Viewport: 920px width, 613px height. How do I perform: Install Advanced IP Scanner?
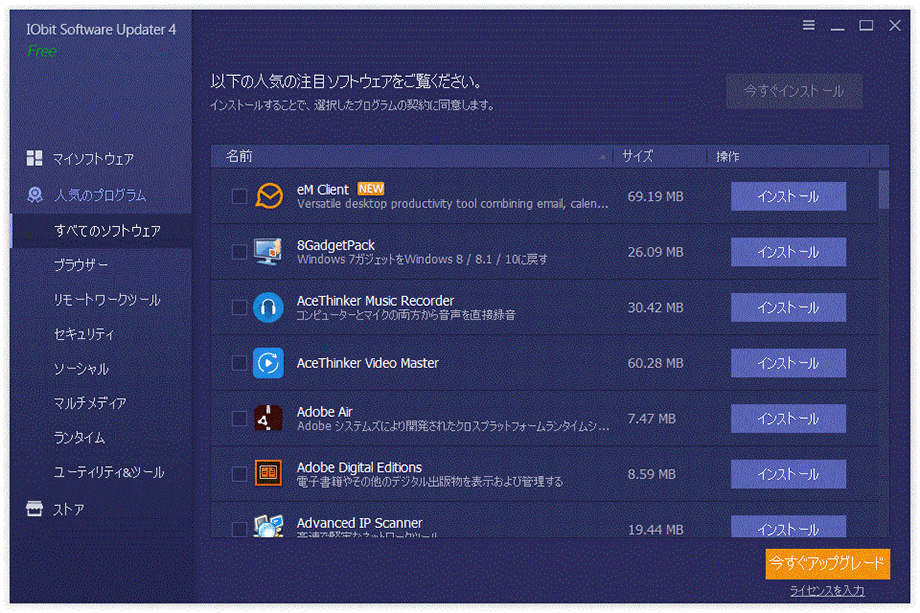click(x=788, y=527)
